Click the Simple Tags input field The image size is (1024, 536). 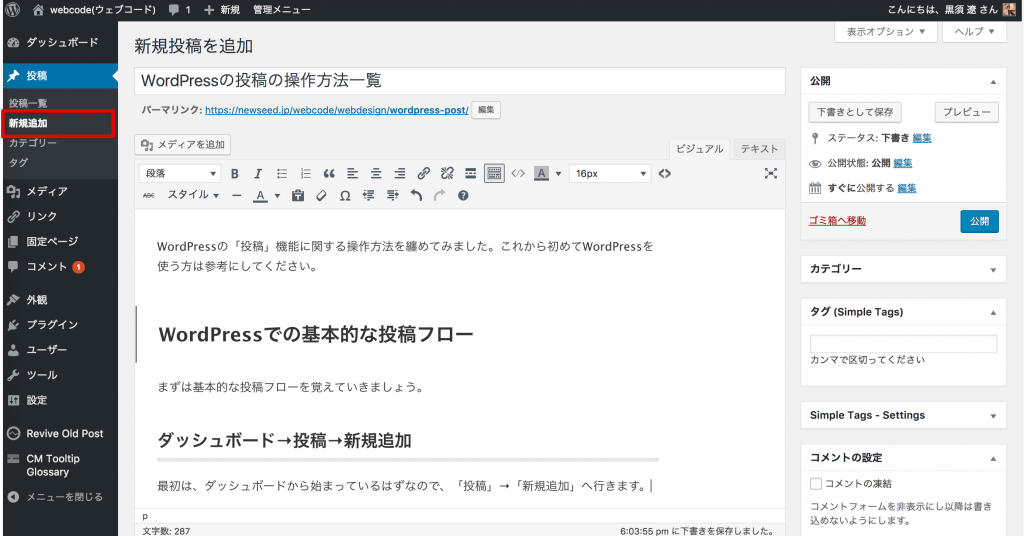(x=903, y=344)
